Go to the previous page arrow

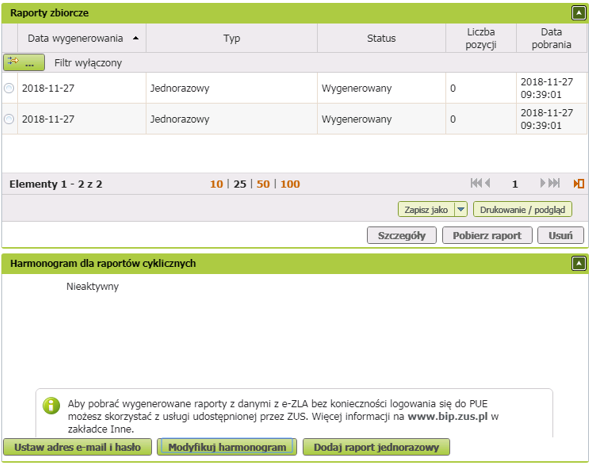[487, 183]
